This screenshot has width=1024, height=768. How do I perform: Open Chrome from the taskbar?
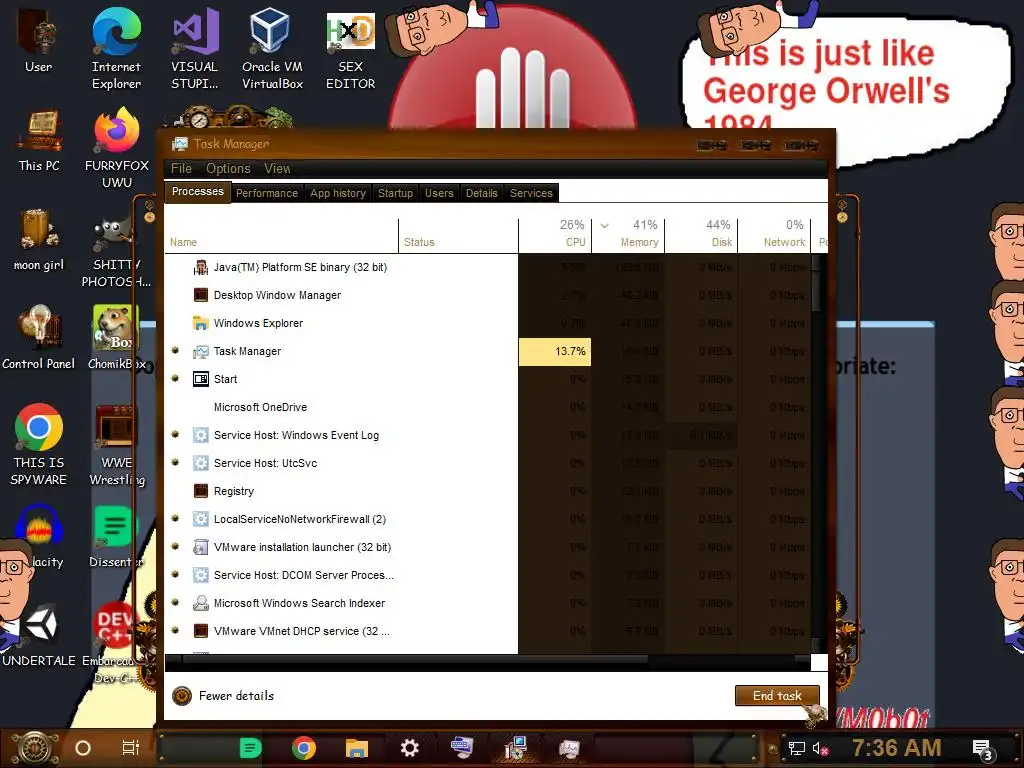[x=304, y=748]
